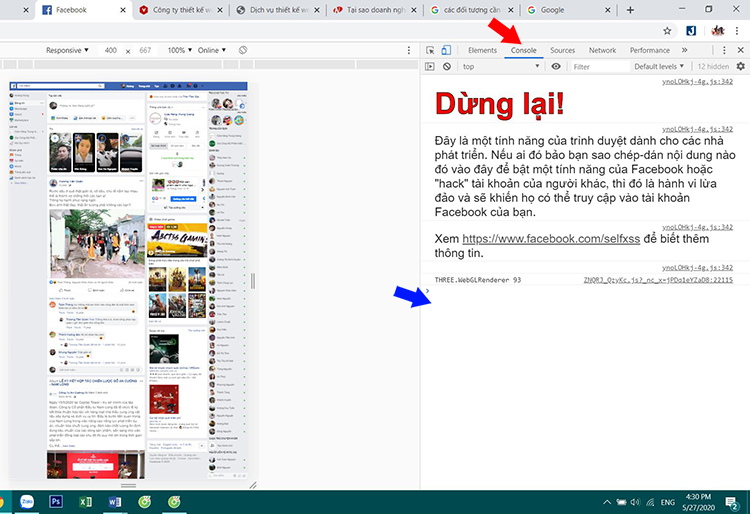Open the notification center icon
The height and width of the screenshot is (514, 750).
click(732, 503)
